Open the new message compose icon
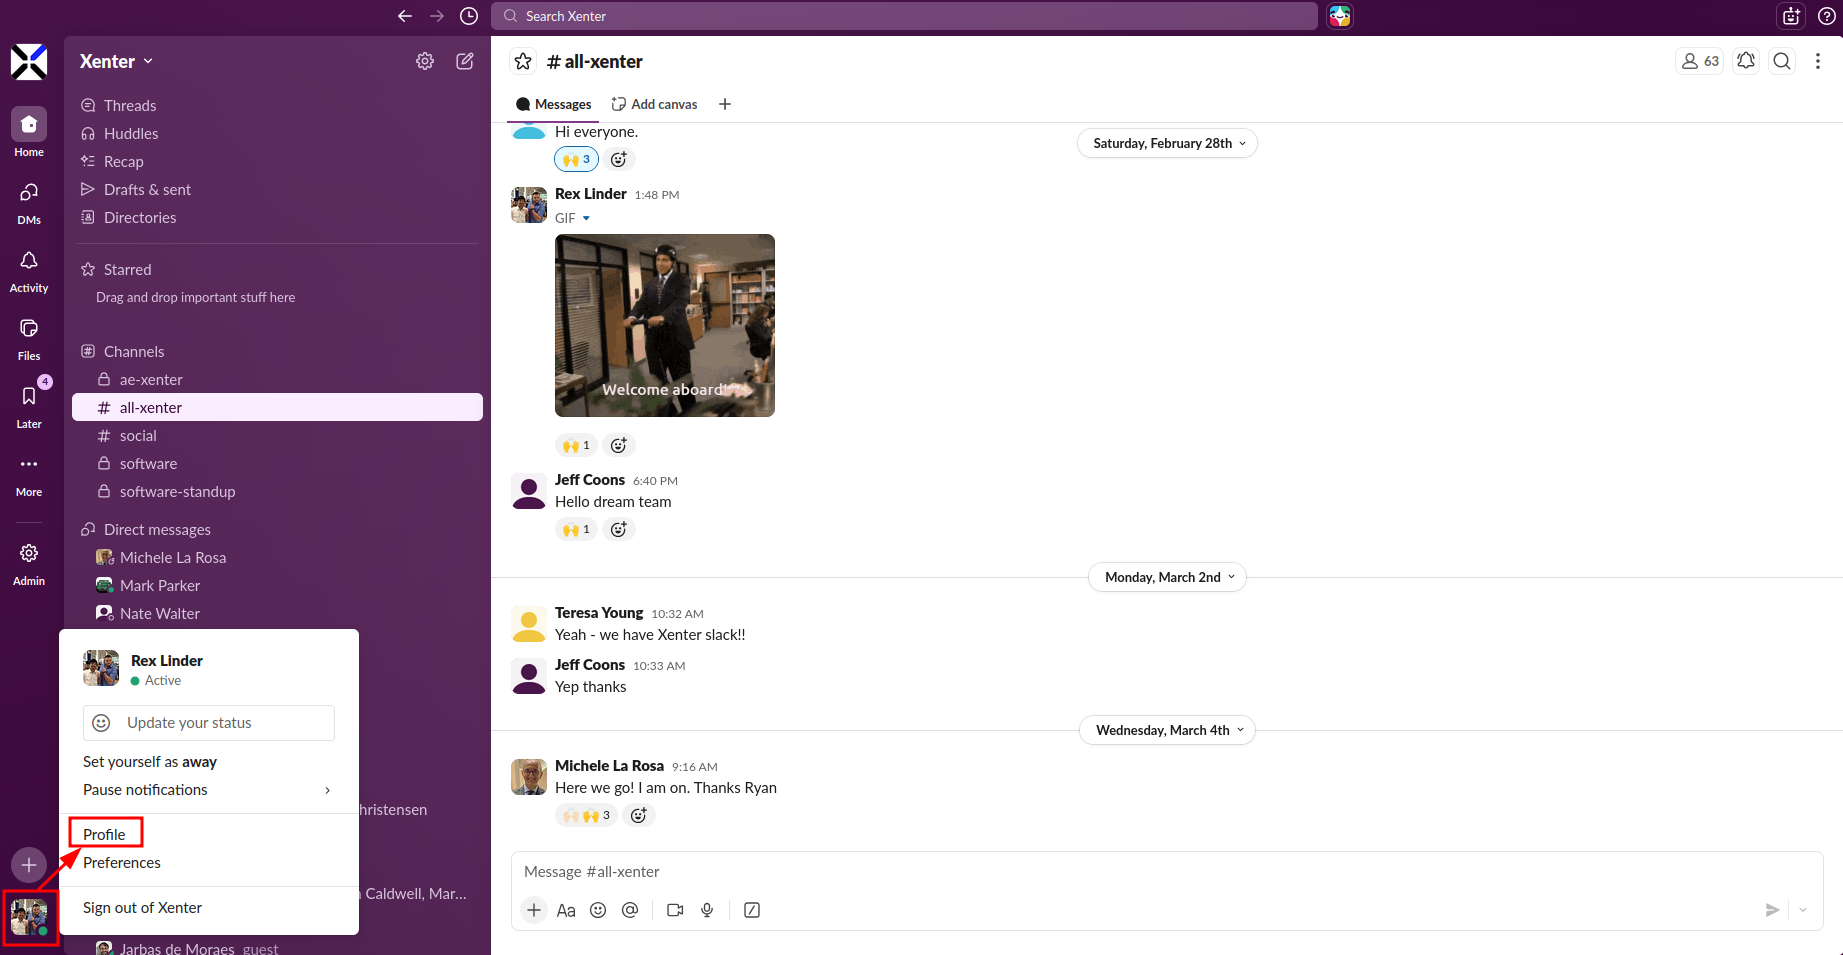The height and width of the screenshot is (955, 1843). point(465,61)
